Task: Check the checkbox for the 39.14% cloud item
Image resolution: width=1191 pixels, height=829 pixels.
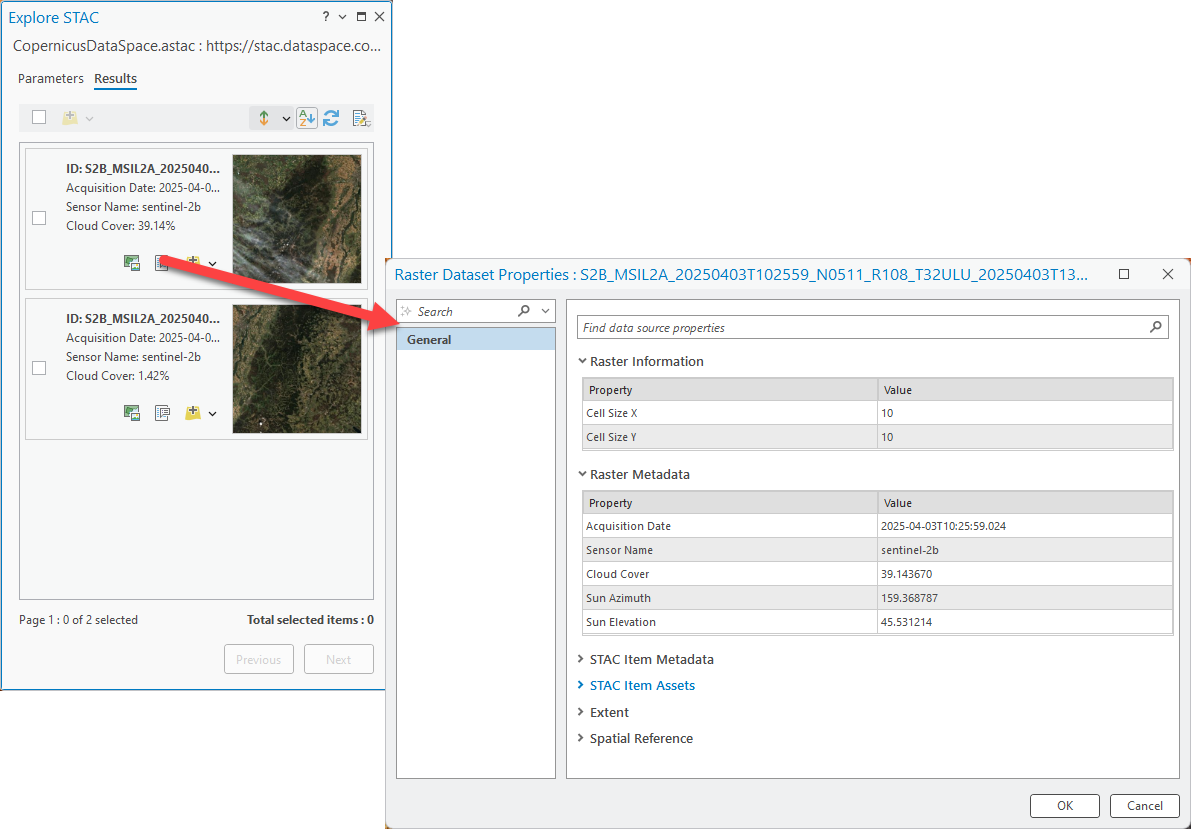Action: [x=38, y=218]
